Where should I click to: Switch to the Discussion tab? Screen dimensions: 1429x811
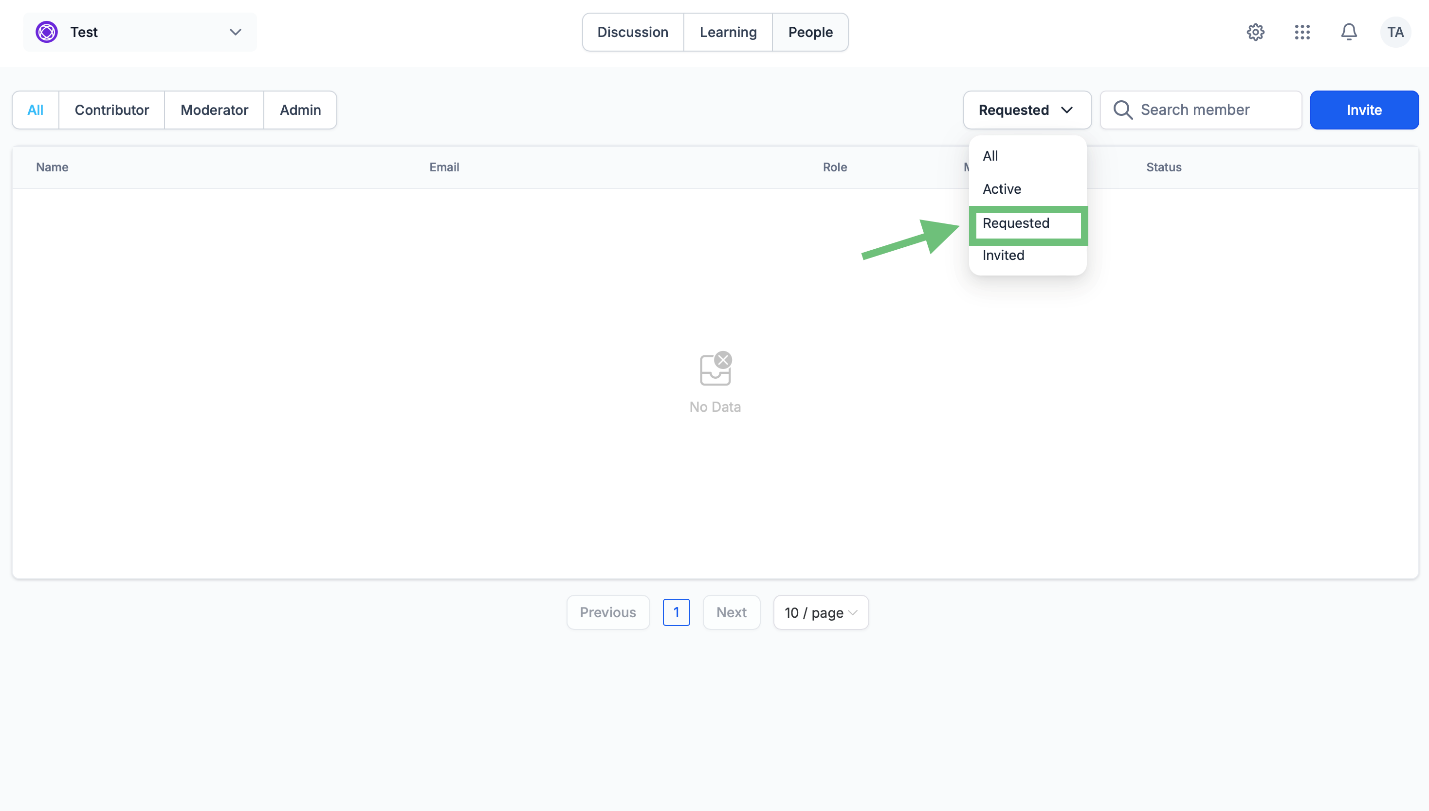[x=633, y=32]
